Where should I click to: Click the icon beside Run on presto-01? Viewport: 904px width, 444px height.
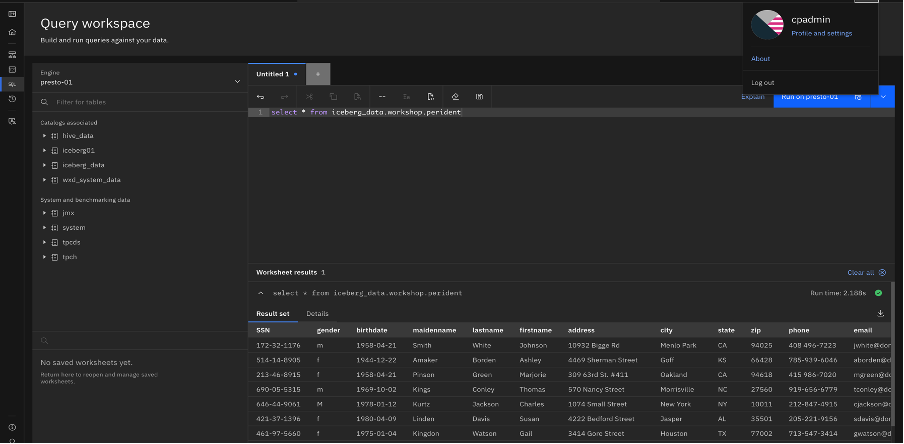pos(858,97)
